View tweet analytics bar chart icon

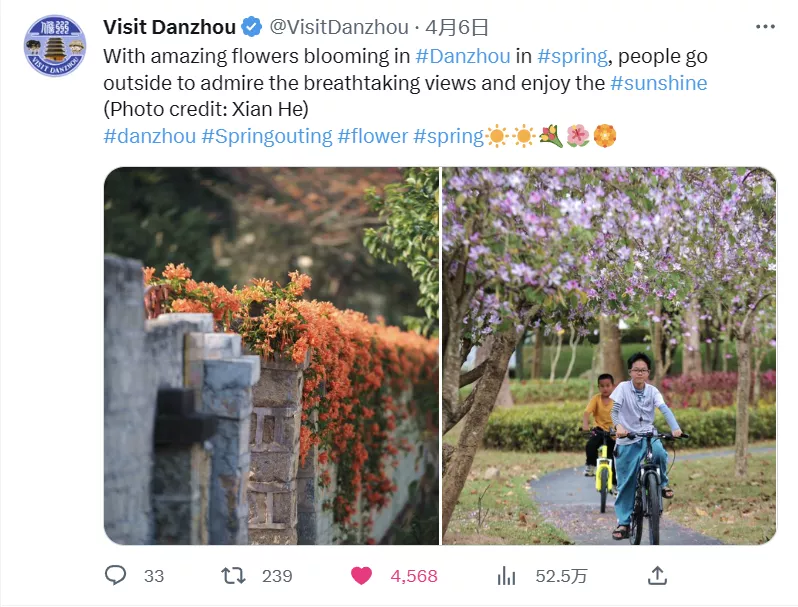point(506,576)
